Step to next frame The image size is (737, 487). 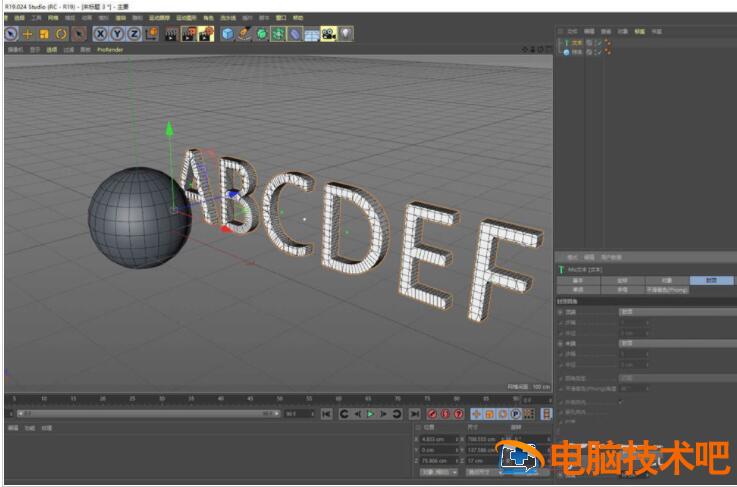point(384,414)
